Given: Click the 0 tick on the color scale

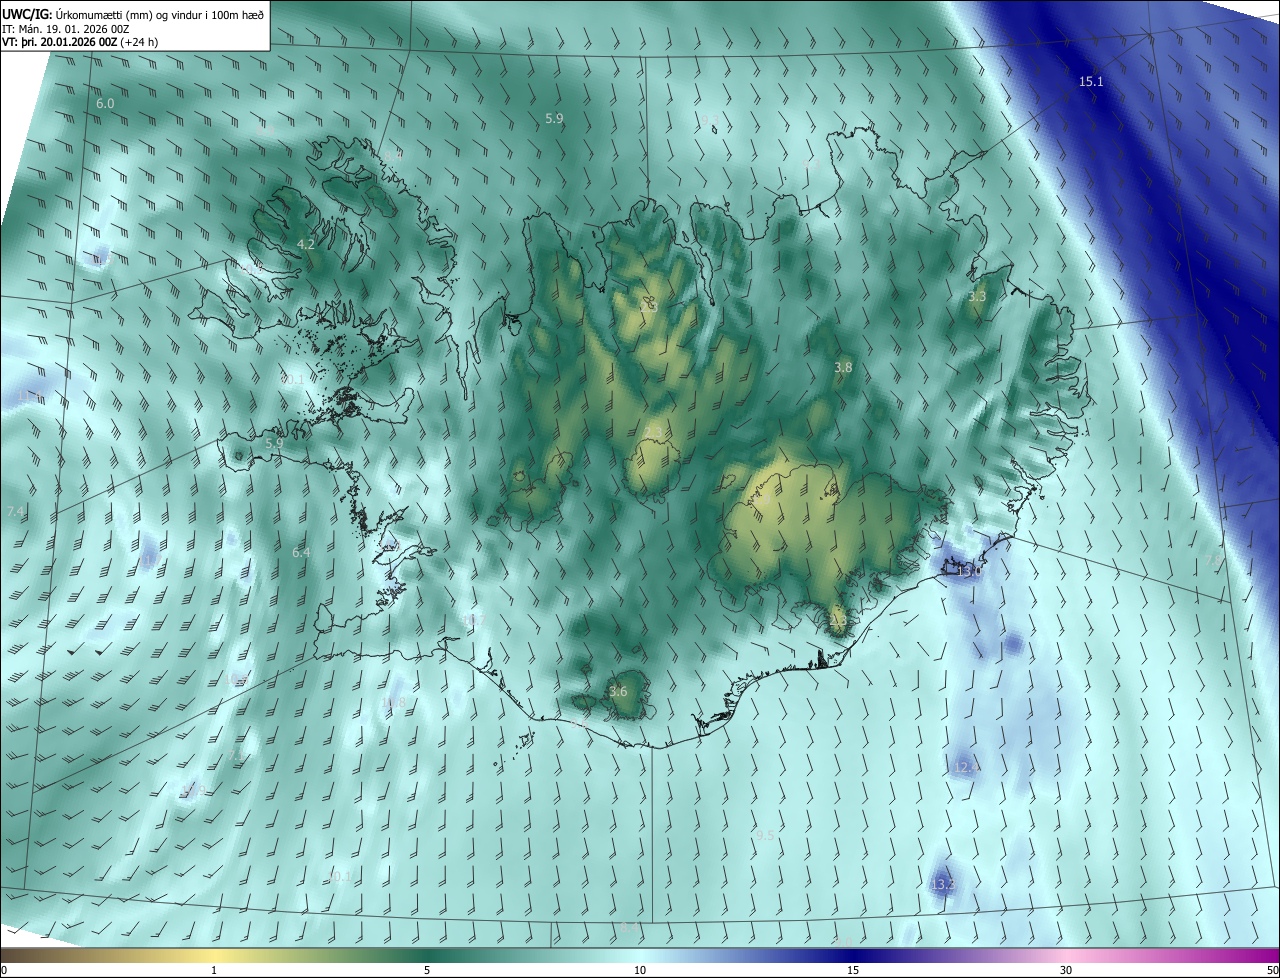Looking at the screenshot, I should (4, 970).
